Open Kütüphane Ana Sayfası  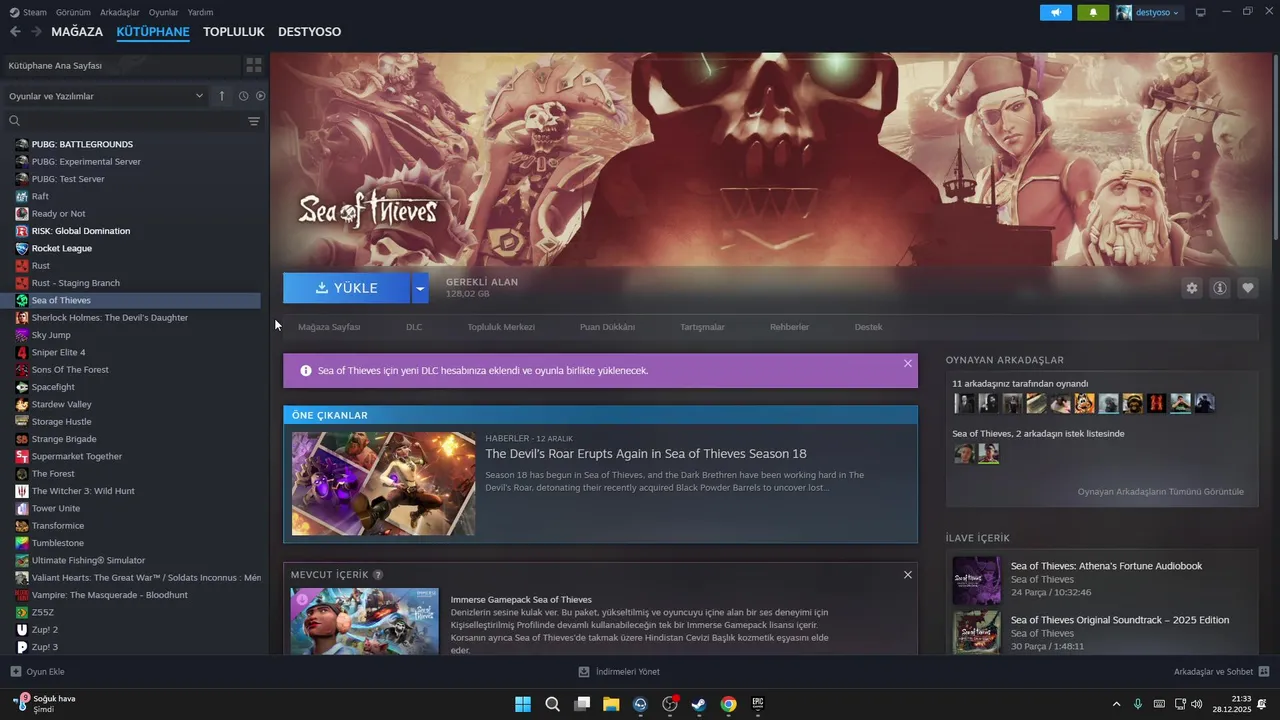point(120,65)
